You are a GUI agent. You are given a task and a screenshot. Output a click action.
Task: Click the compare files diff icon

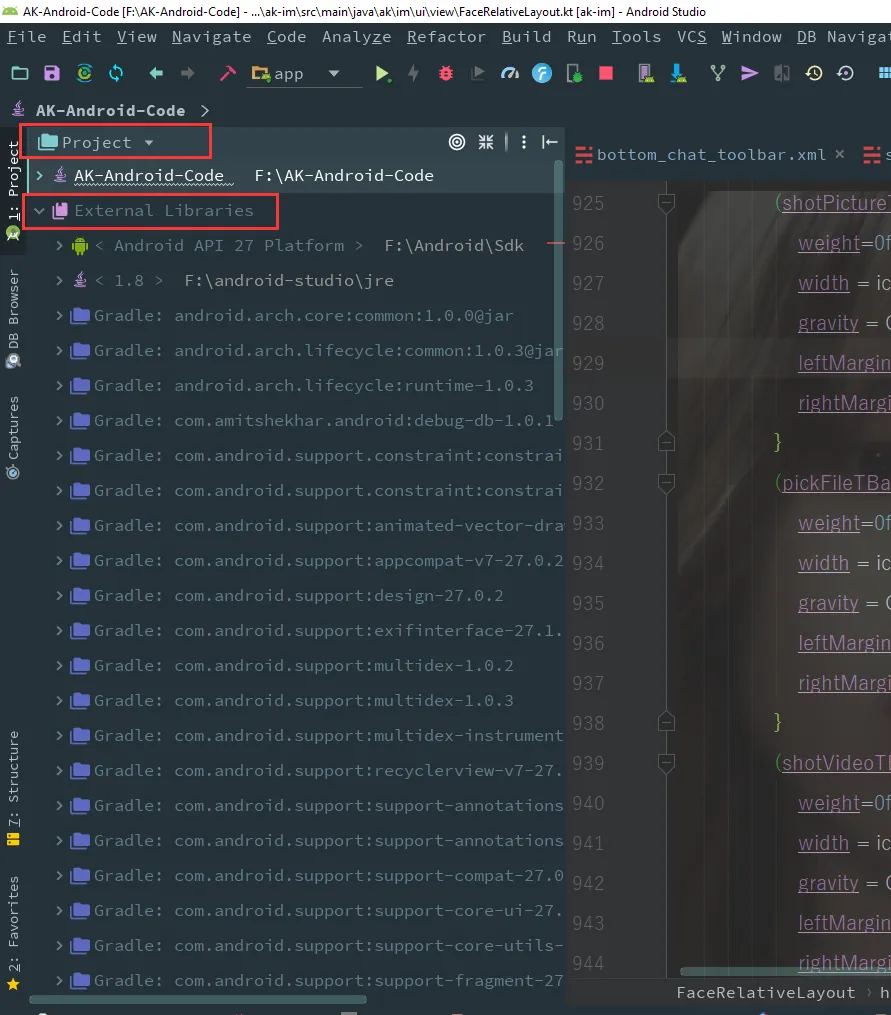[782, 74]
